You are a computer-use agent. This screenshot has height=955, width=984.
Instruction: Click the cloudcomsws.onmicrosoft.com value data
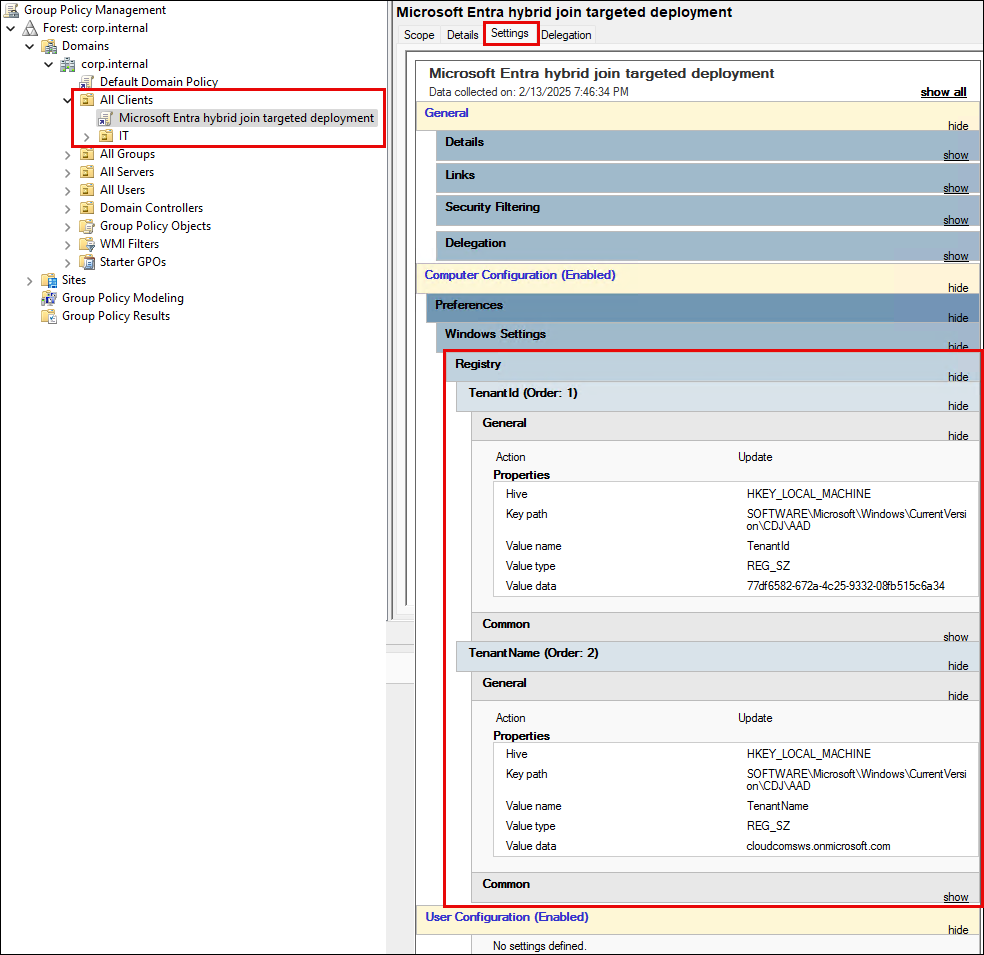click(818, 846)
